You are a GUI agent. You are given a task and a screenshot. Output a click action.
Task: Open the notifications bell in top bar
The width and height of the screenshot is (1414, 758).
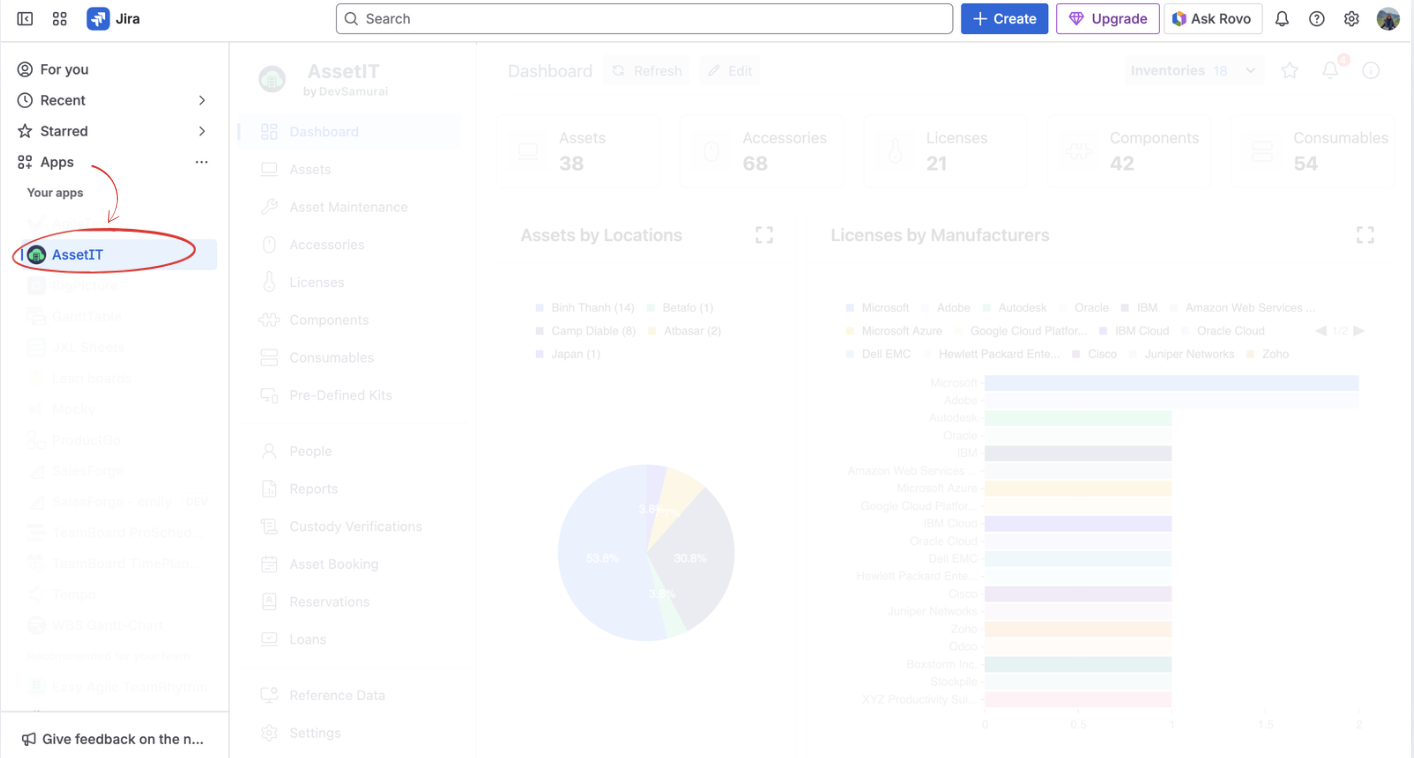[x=1282, y=19]
